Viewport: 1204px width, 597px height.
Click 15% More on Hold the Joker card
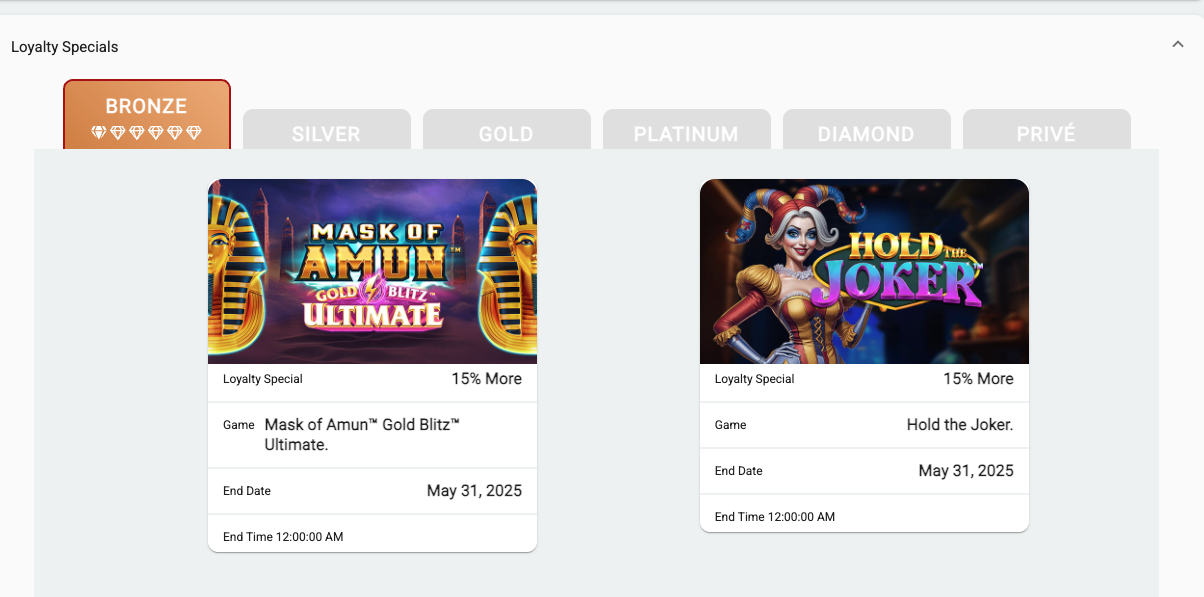(978, 379)
